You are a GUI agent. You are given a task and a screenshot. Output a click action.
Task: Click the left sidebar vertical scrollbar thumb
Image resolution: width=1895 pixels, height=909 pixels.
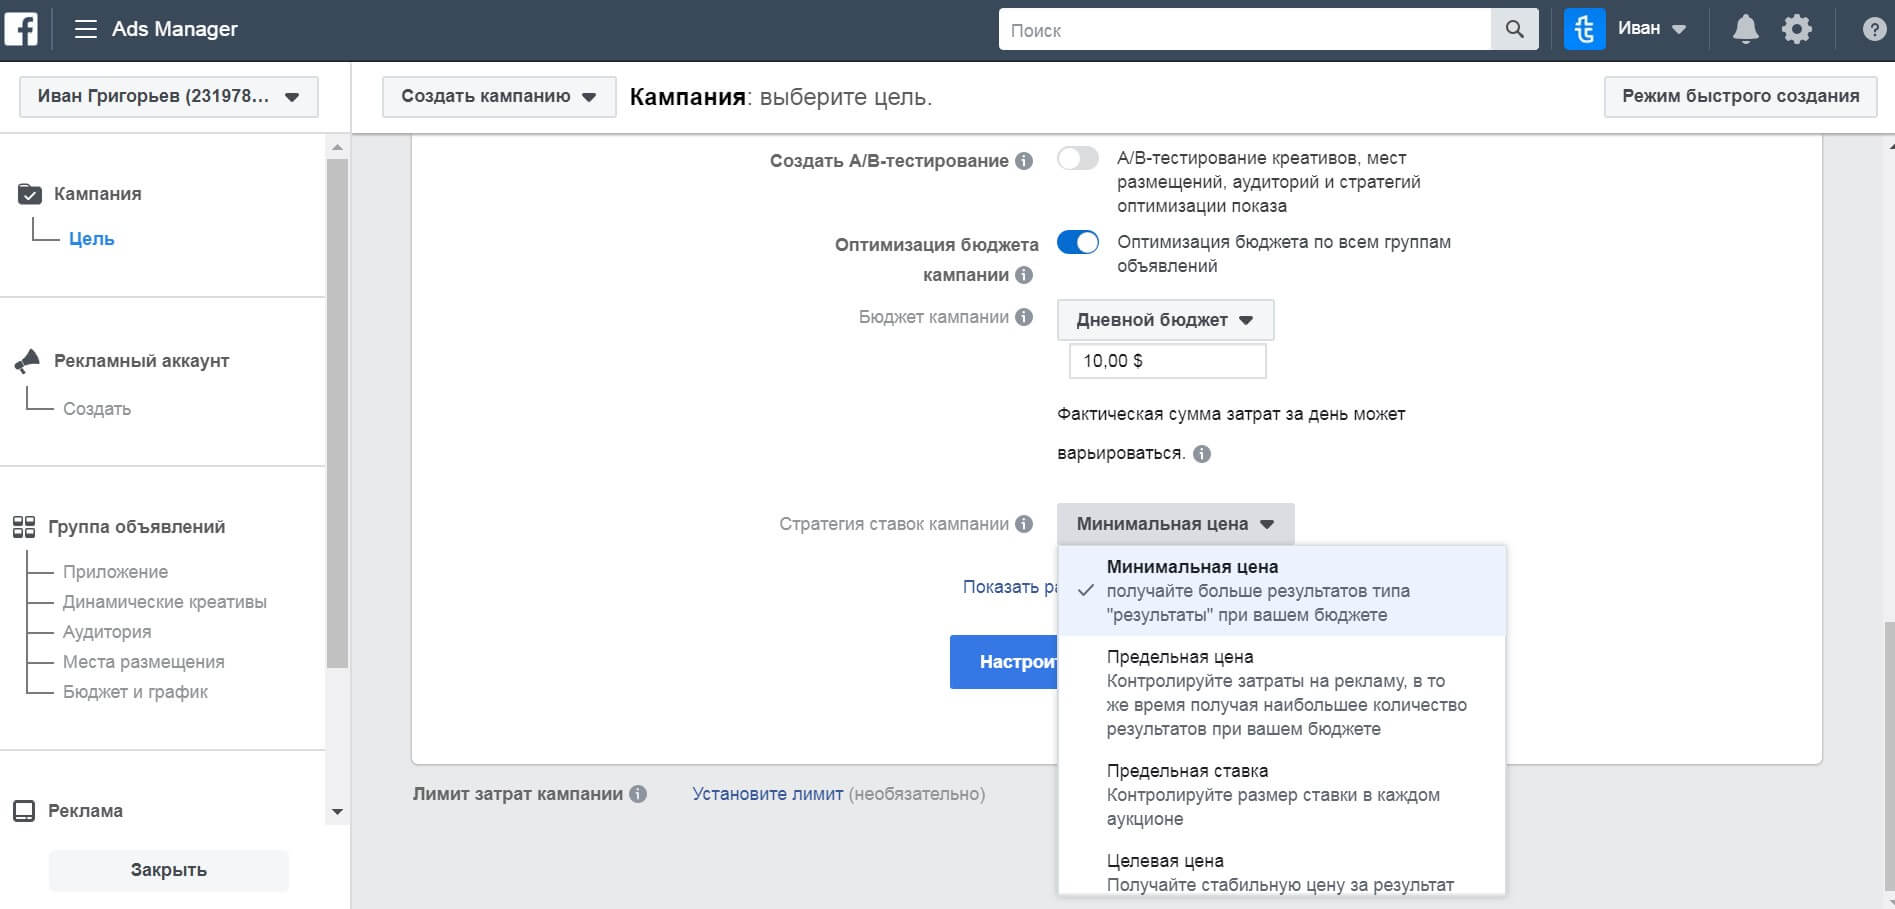coord(337,413)
